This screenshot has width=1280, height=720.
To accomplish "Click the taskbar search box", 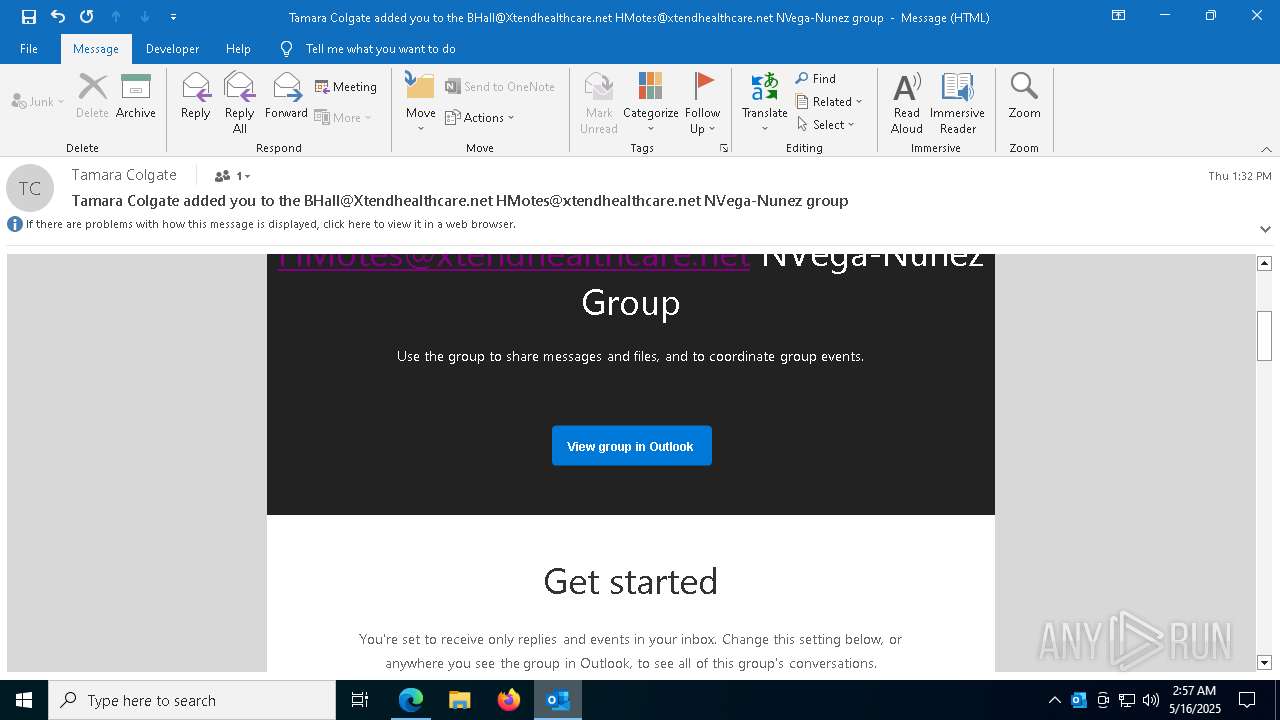I will pyautogui.click(x=192, y=700).
